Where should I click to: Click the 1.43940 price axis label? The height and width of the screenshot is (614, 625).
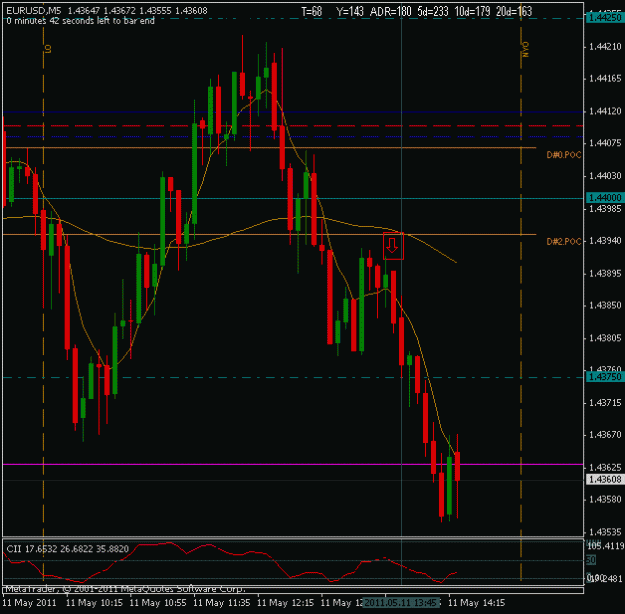605,240
